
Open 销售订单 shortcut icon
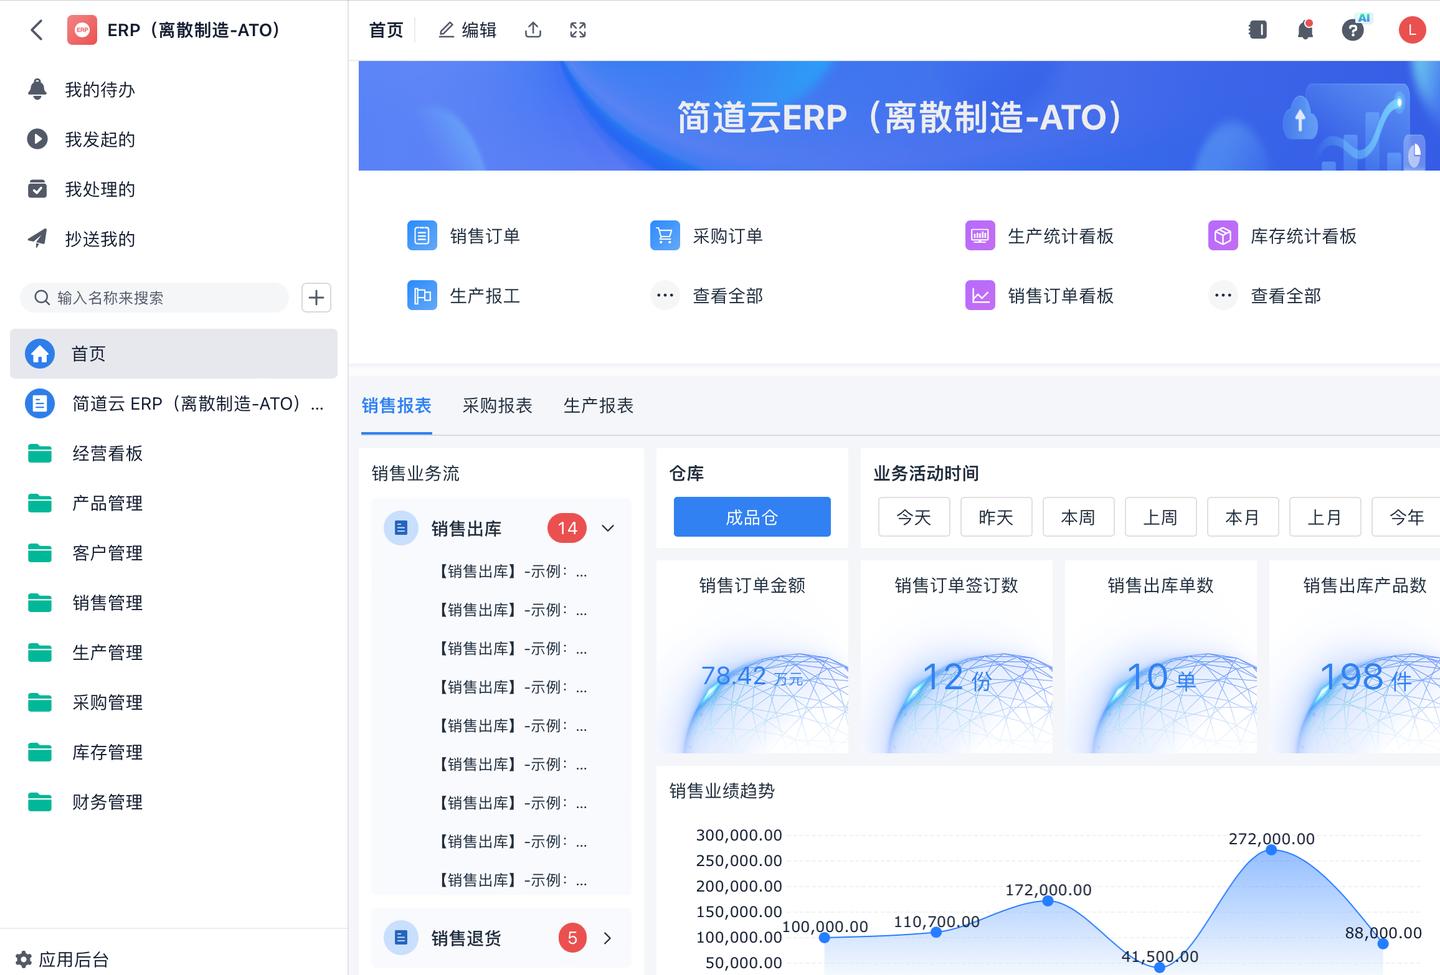tap(422, 236)
